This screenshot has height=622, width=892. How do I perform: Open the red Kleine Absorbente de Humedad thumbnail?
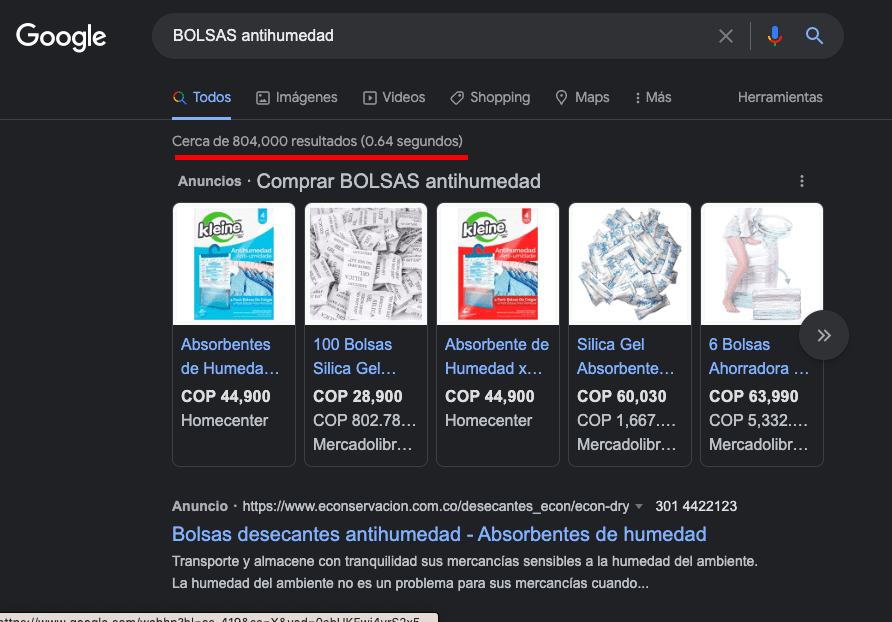click(x=498, y=264)
